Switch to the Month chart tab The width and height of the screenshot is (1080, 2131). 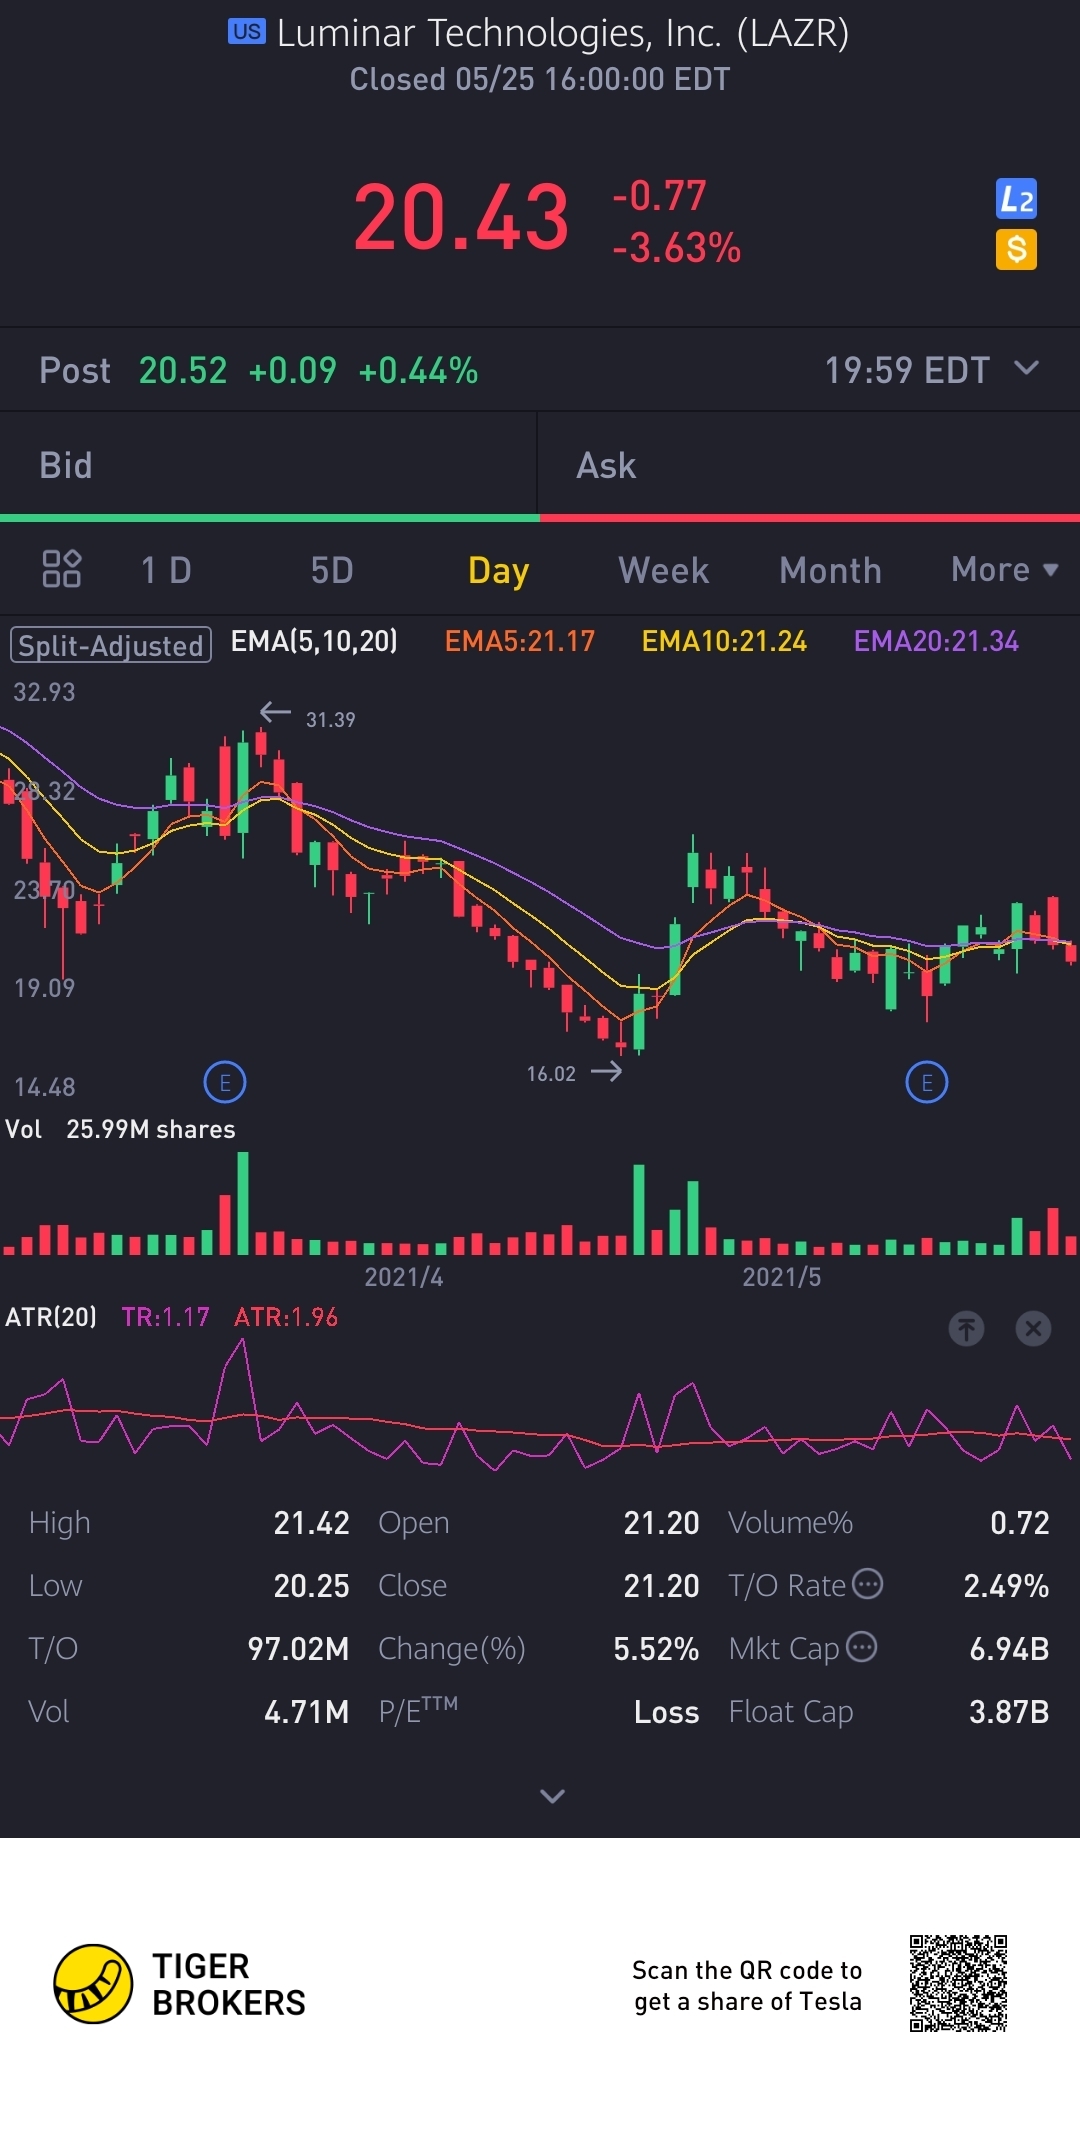click(x=830, y=570)
